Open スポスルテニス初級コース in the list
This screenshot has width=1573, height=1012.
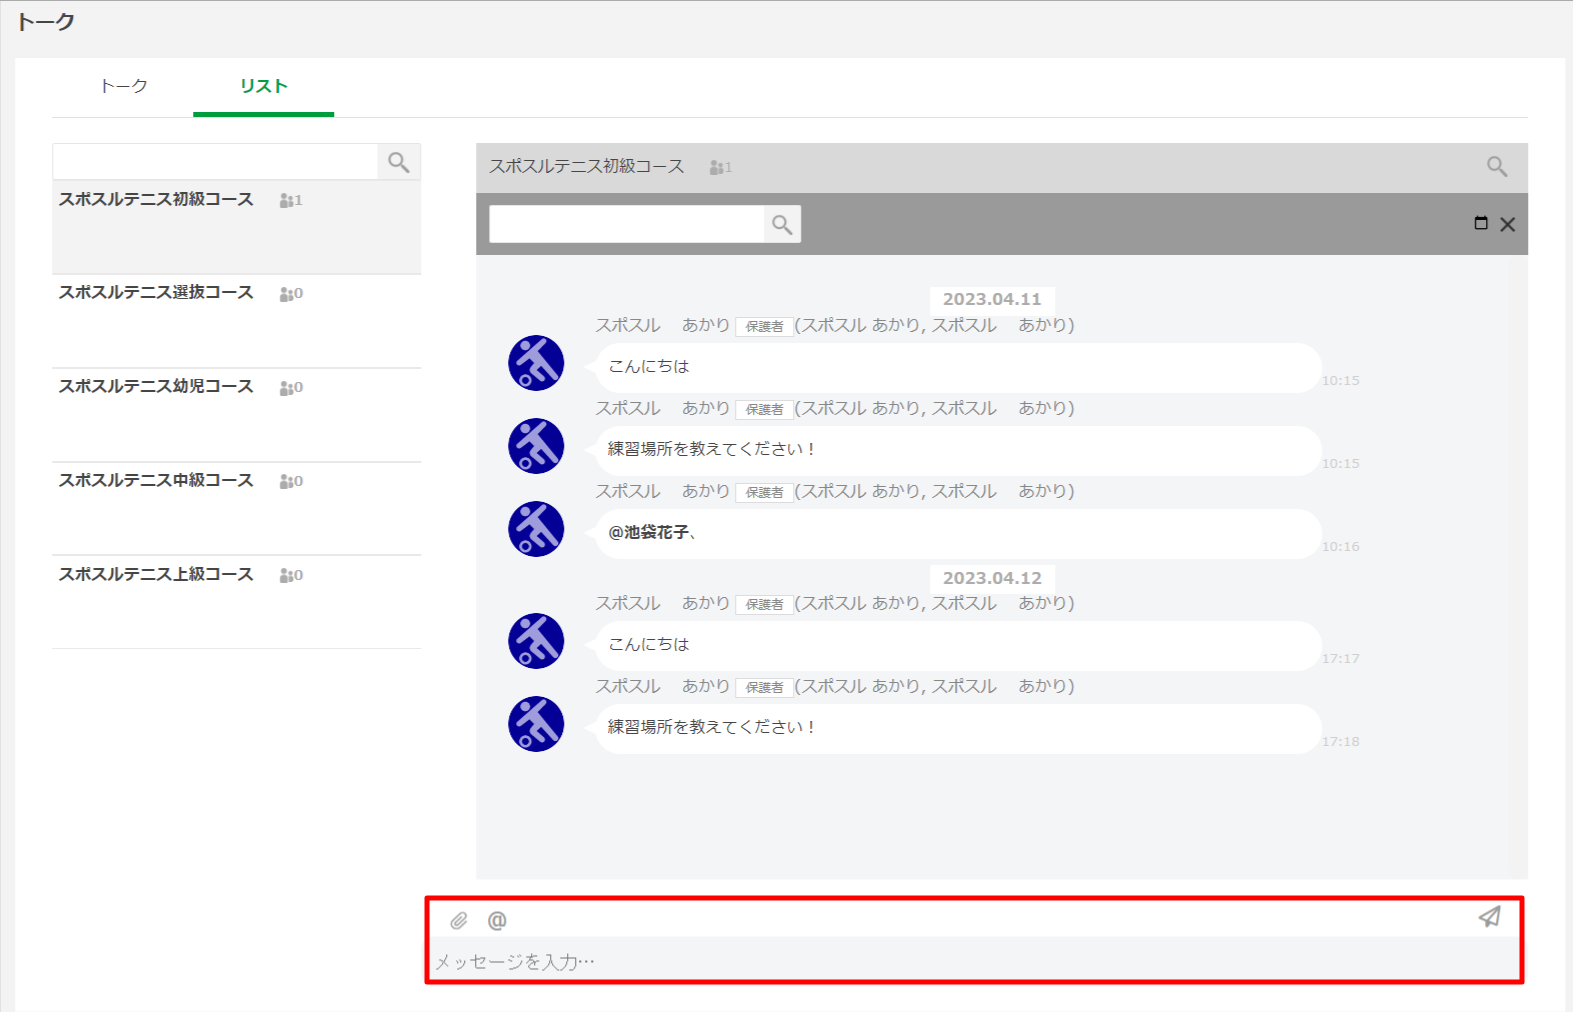237,227
